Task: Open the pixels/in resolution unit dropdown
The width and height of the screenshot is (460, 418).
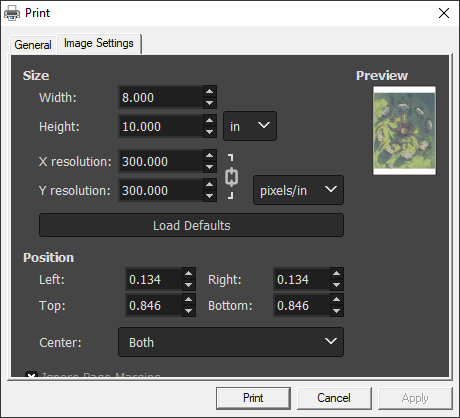Action: coord(298,190)
